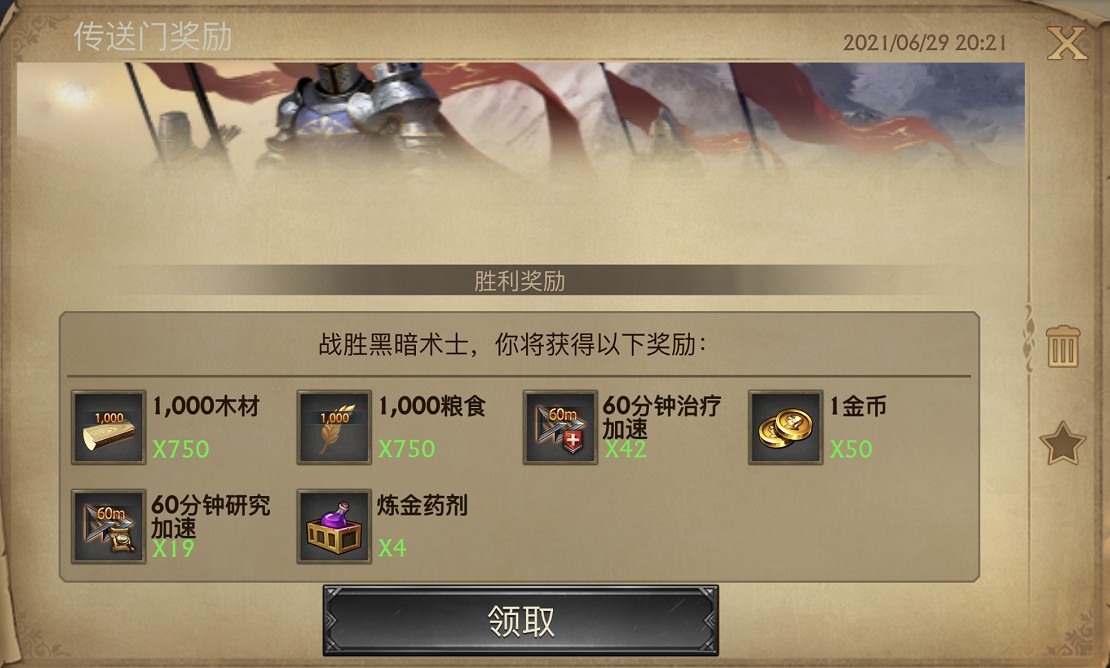Mark mail as favorite with star
The image size is (1110, 668).
pos(1063,443)
